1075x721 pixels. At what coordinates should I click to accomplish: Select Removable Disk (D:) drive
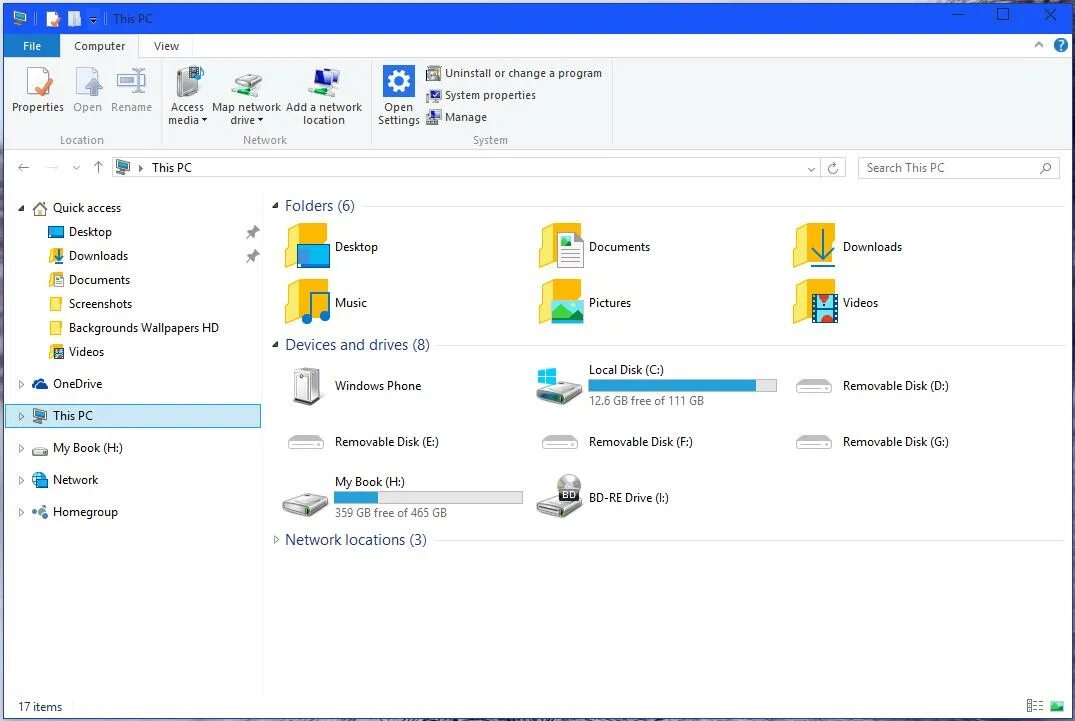point(871,386)
